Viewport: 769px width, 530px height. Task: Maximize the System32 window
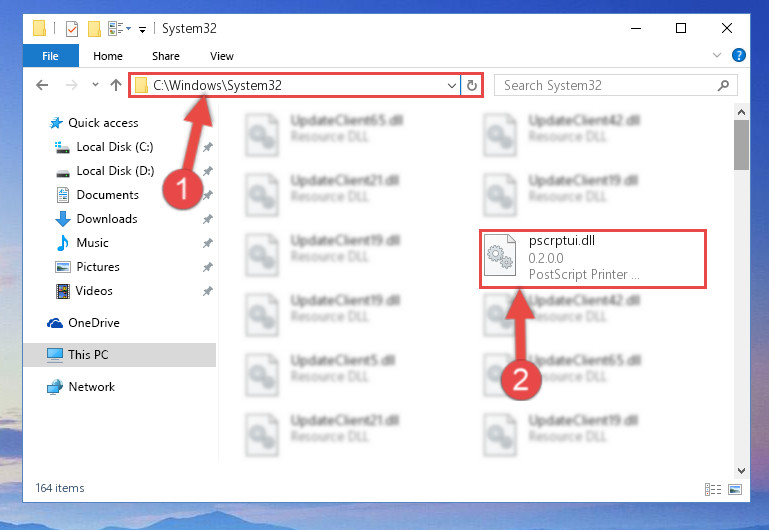(681, 28)
